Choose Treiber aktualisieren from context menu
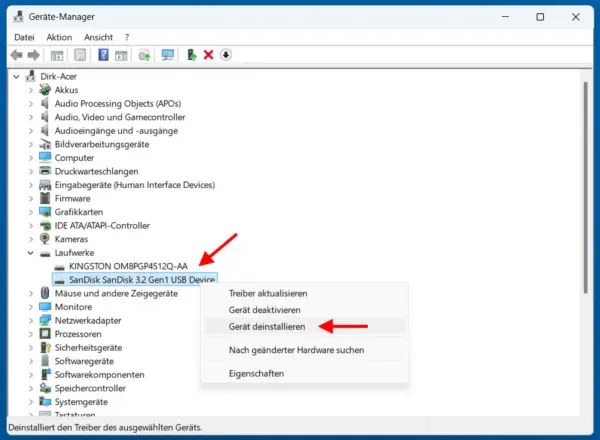This screenshot has height=440, width=600. (x=305, y=293)
